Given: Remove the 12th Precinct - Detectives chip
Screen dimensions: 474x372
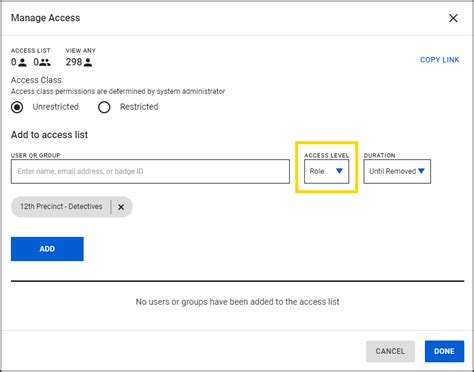Looking at the screenshot, I should pos(121,207).
